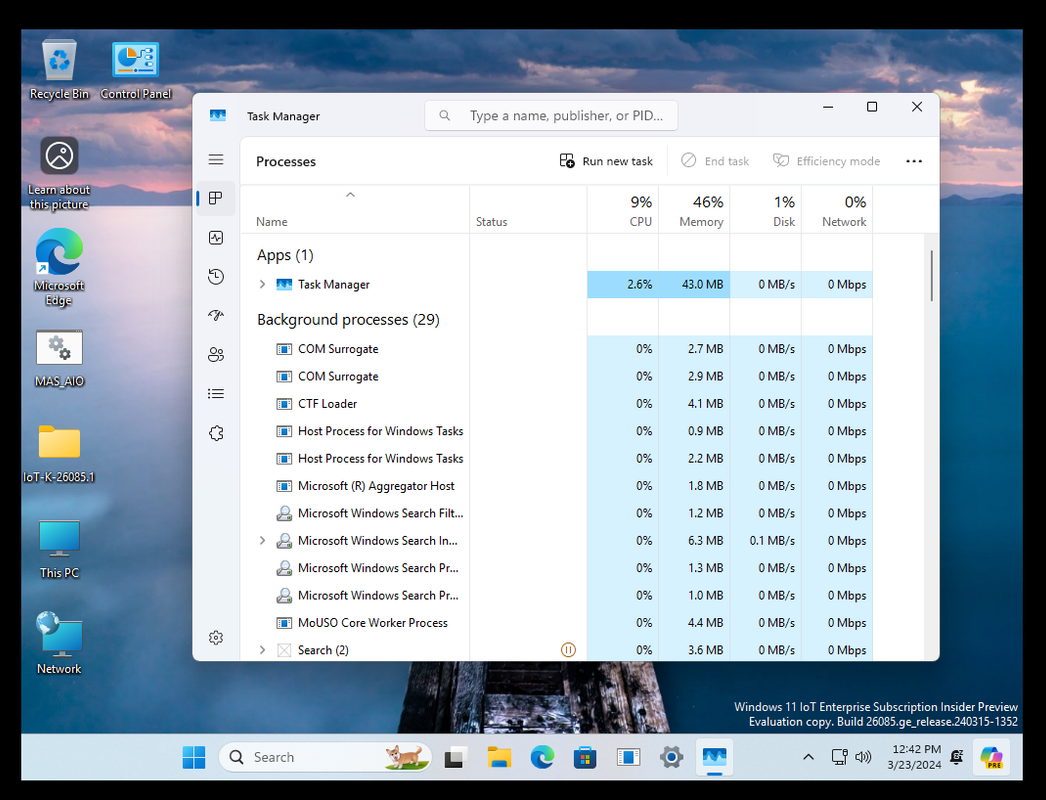This screenshot has width=1046, height=800.
Task: Open Copilot preview icon on taskbar
Action: pyautogui.click(x=991, y=757)
